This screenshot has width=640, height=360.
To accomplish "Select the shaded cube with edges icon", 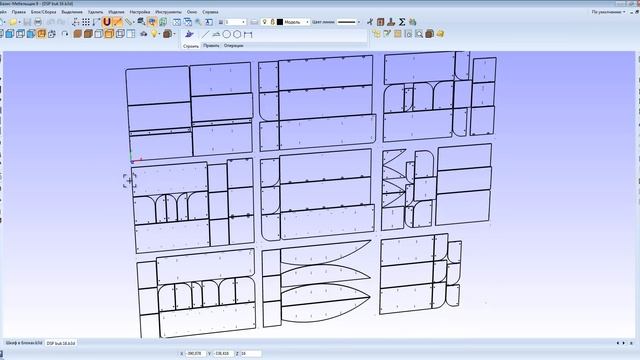I will pyautogui.click(x=88, y=34).
